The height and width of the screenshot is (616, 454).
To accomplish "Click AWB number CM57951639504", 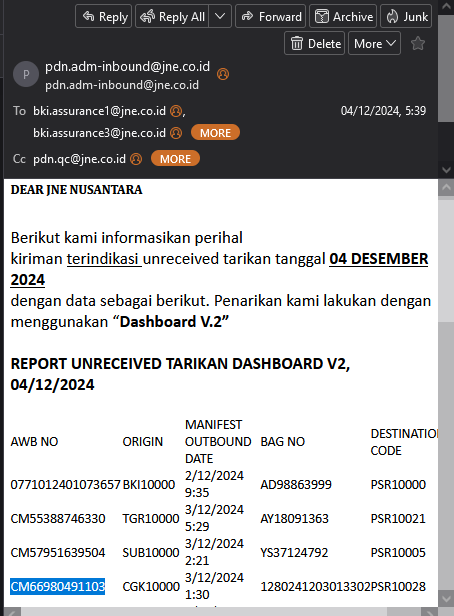I will [58, 553].
